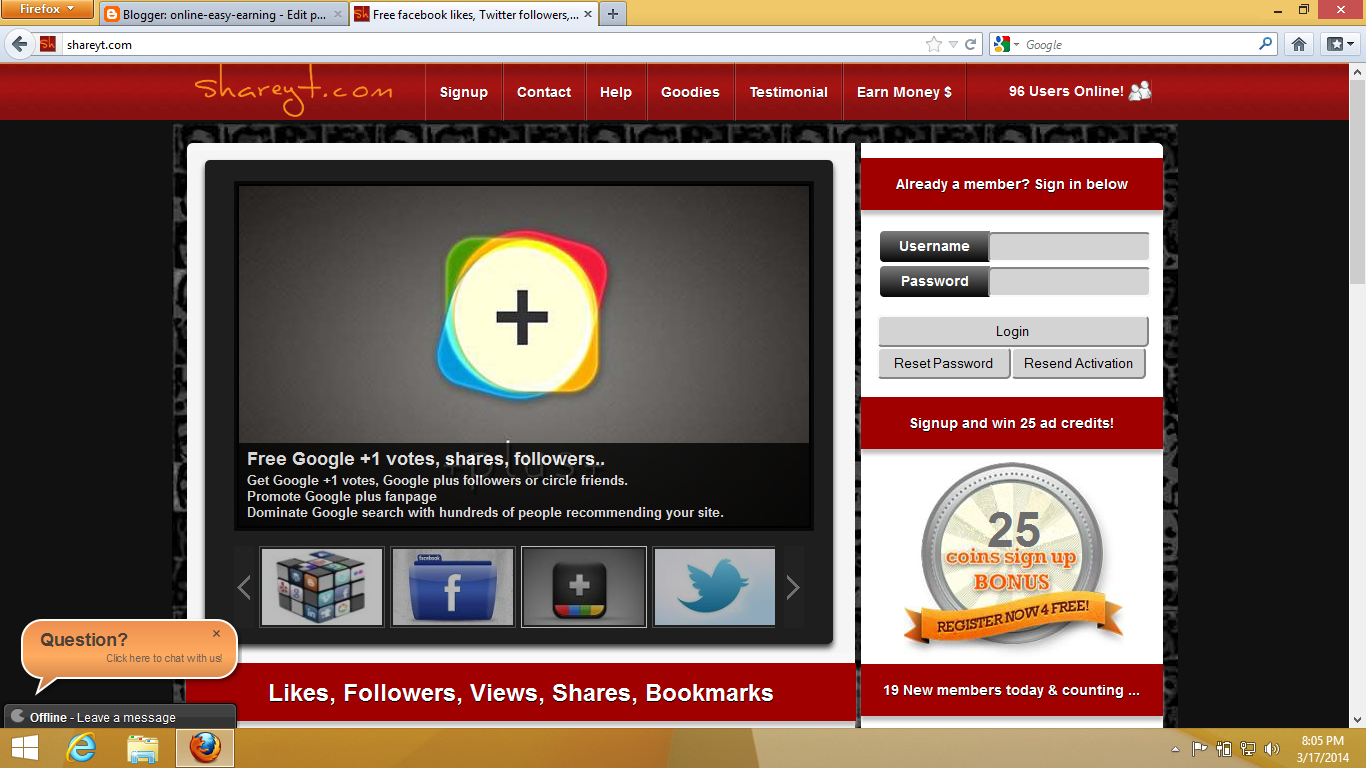Show hidden system tray icons arrow
Viewport: 1366px width, 768px height.
point(1176,749)
